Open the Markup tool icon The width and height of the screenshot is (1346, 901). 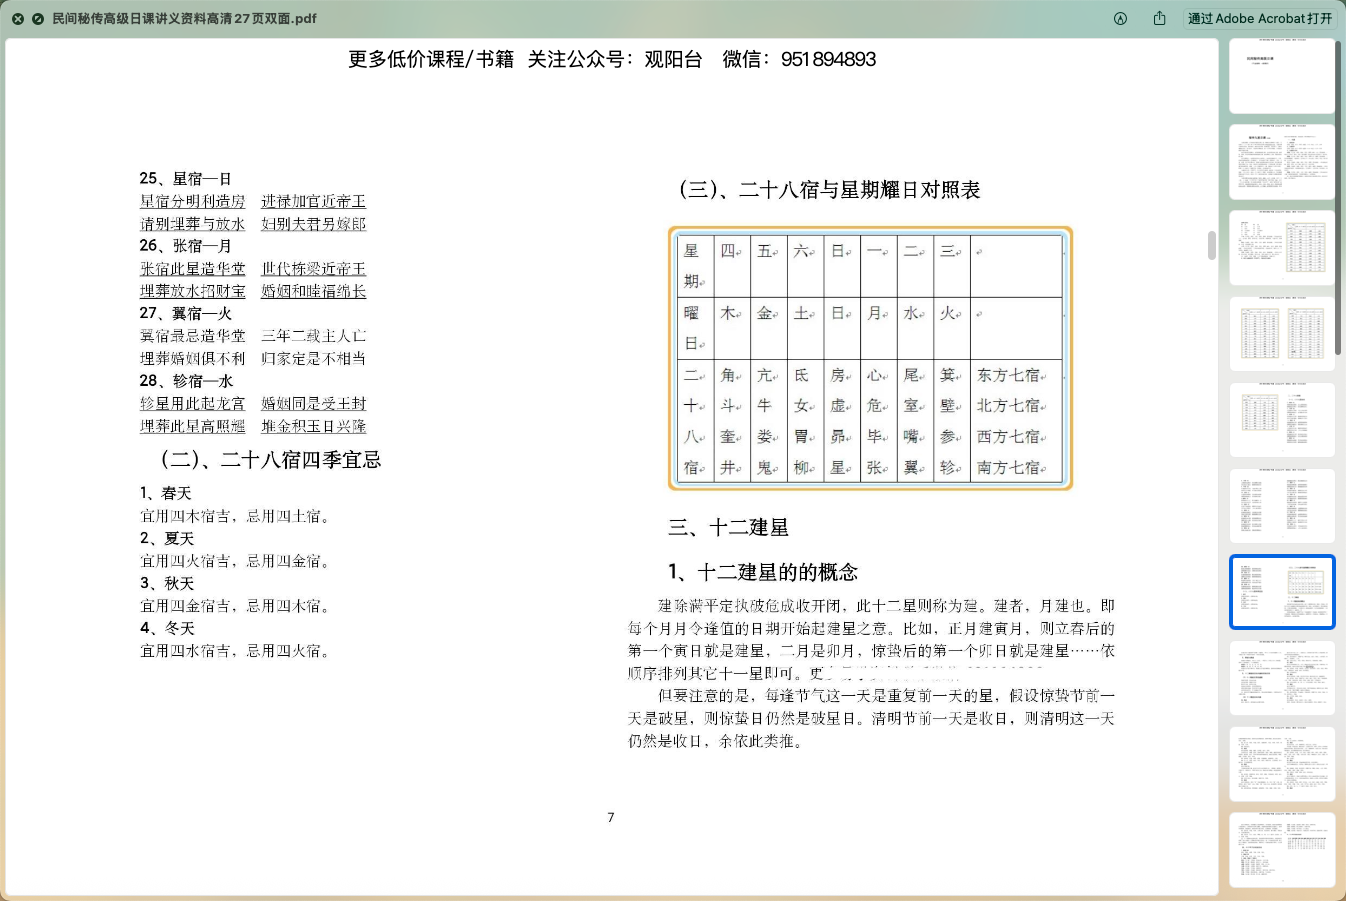tap(1120, 19)
